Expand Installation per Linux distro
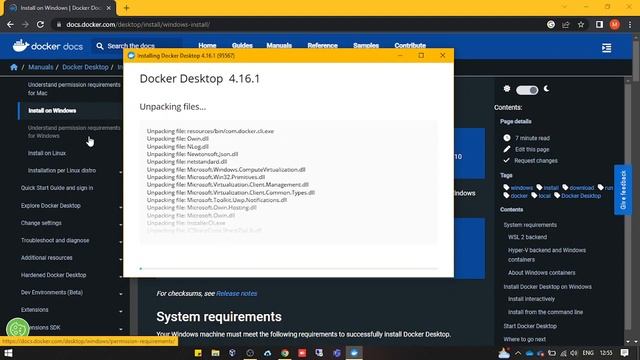 tap(120, 172)
